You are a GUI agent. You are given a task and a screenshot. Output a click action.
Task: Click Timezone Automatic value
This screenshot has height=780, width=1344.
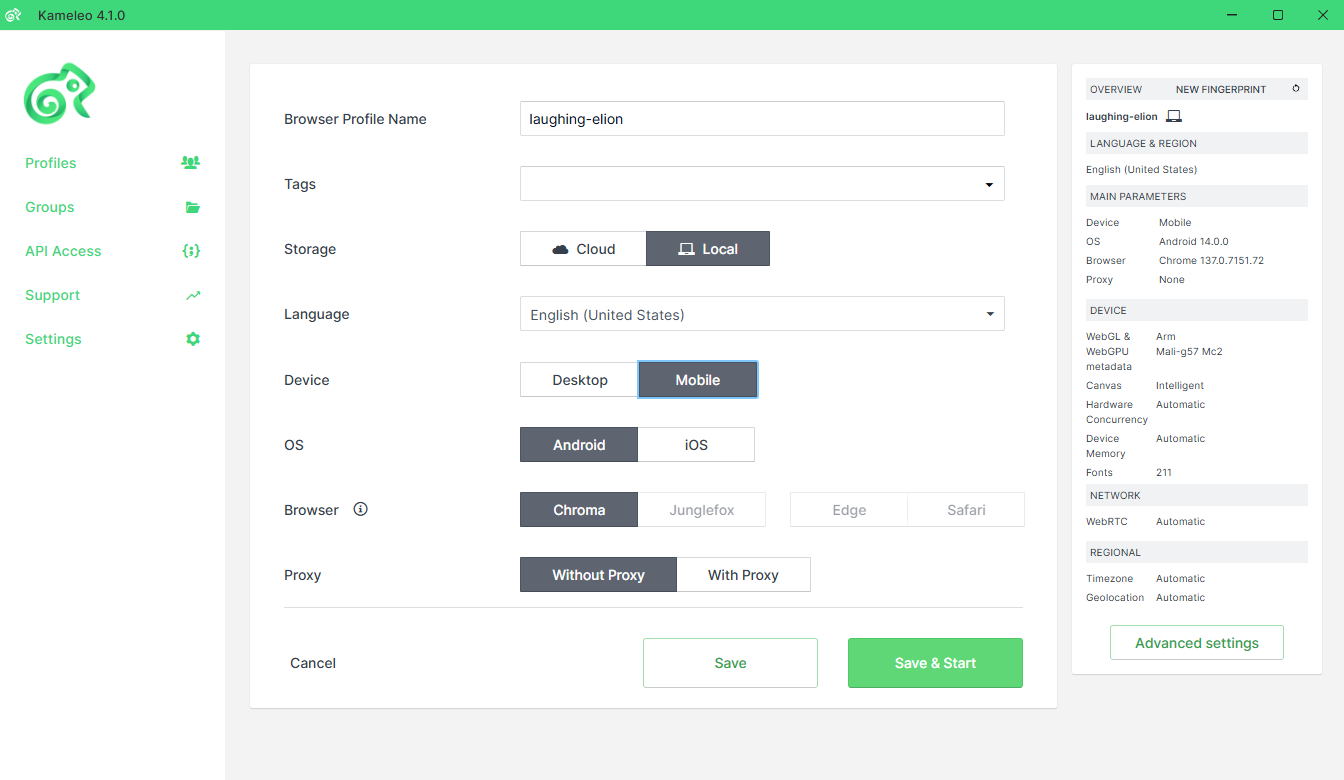[1181, 579]
